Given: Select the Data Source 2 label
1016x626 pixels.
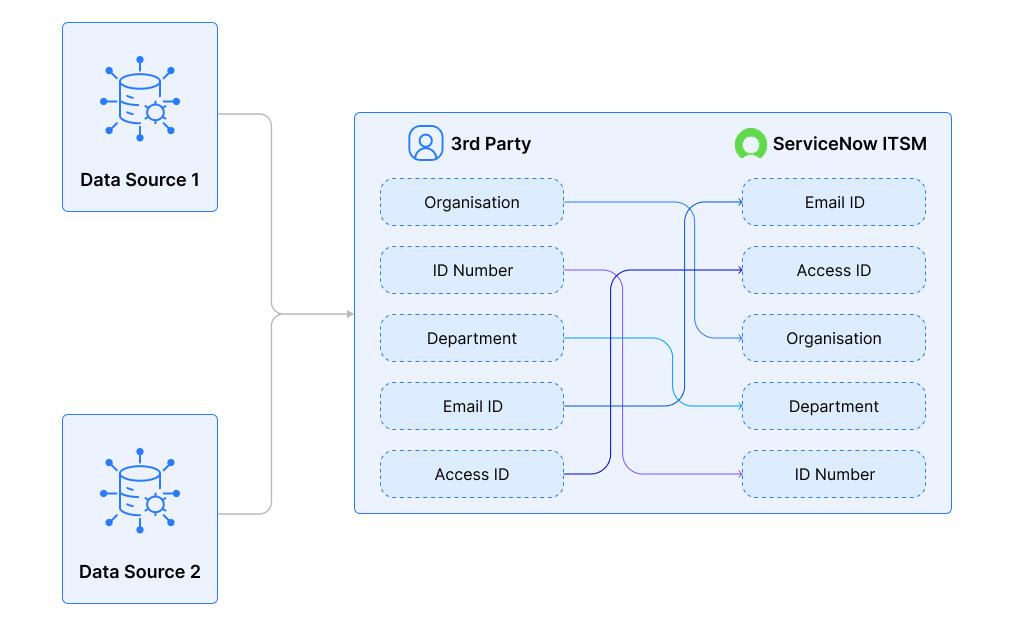Looking at the screenshot, I should pos(140,572).
